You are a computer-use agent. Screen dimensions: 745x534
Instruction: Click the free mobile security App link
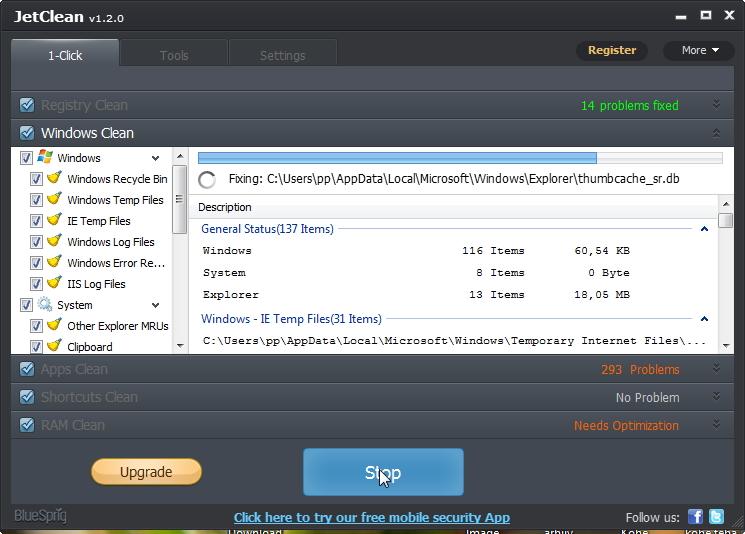click(x=371, y=517)
